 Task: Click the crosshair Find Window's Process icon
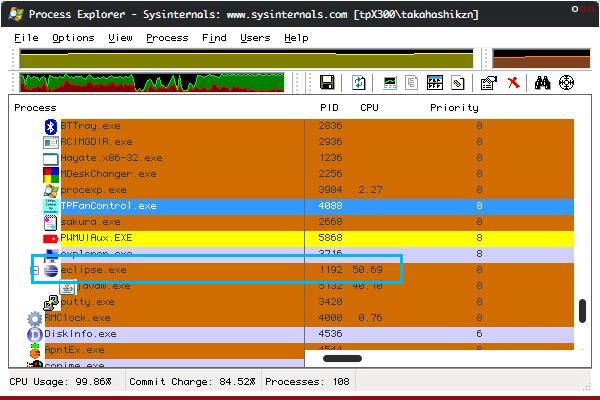[566, 83]
